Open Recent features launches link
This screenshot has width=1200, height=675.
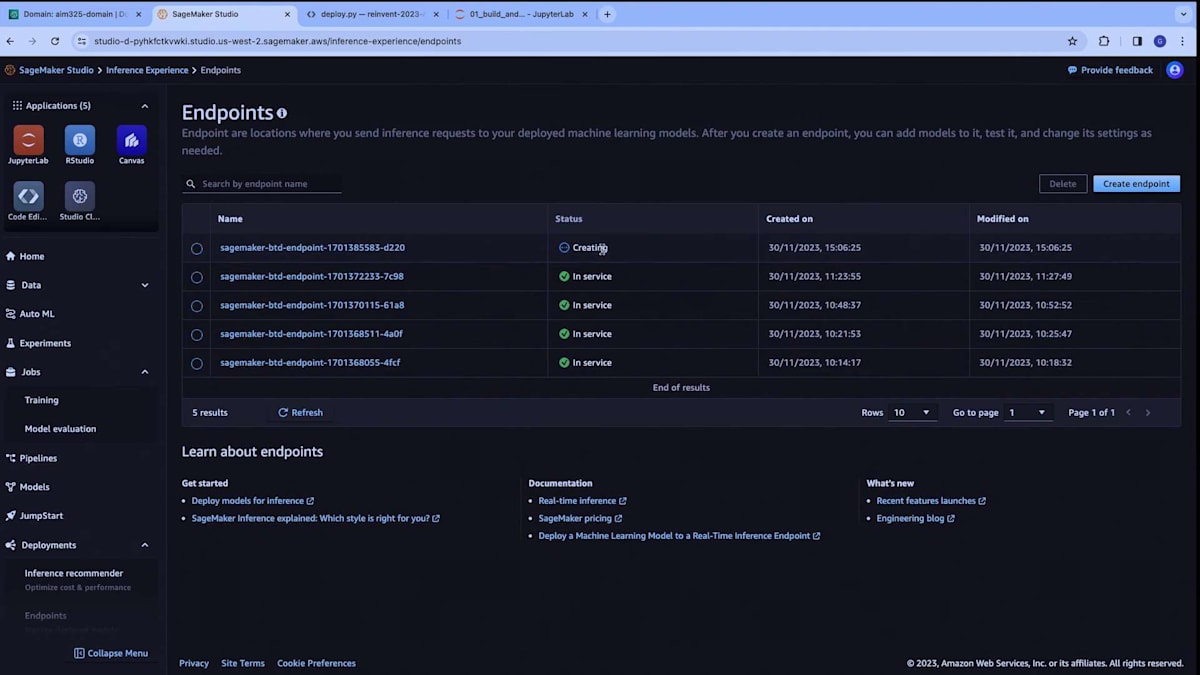click(x=931, y=501)
